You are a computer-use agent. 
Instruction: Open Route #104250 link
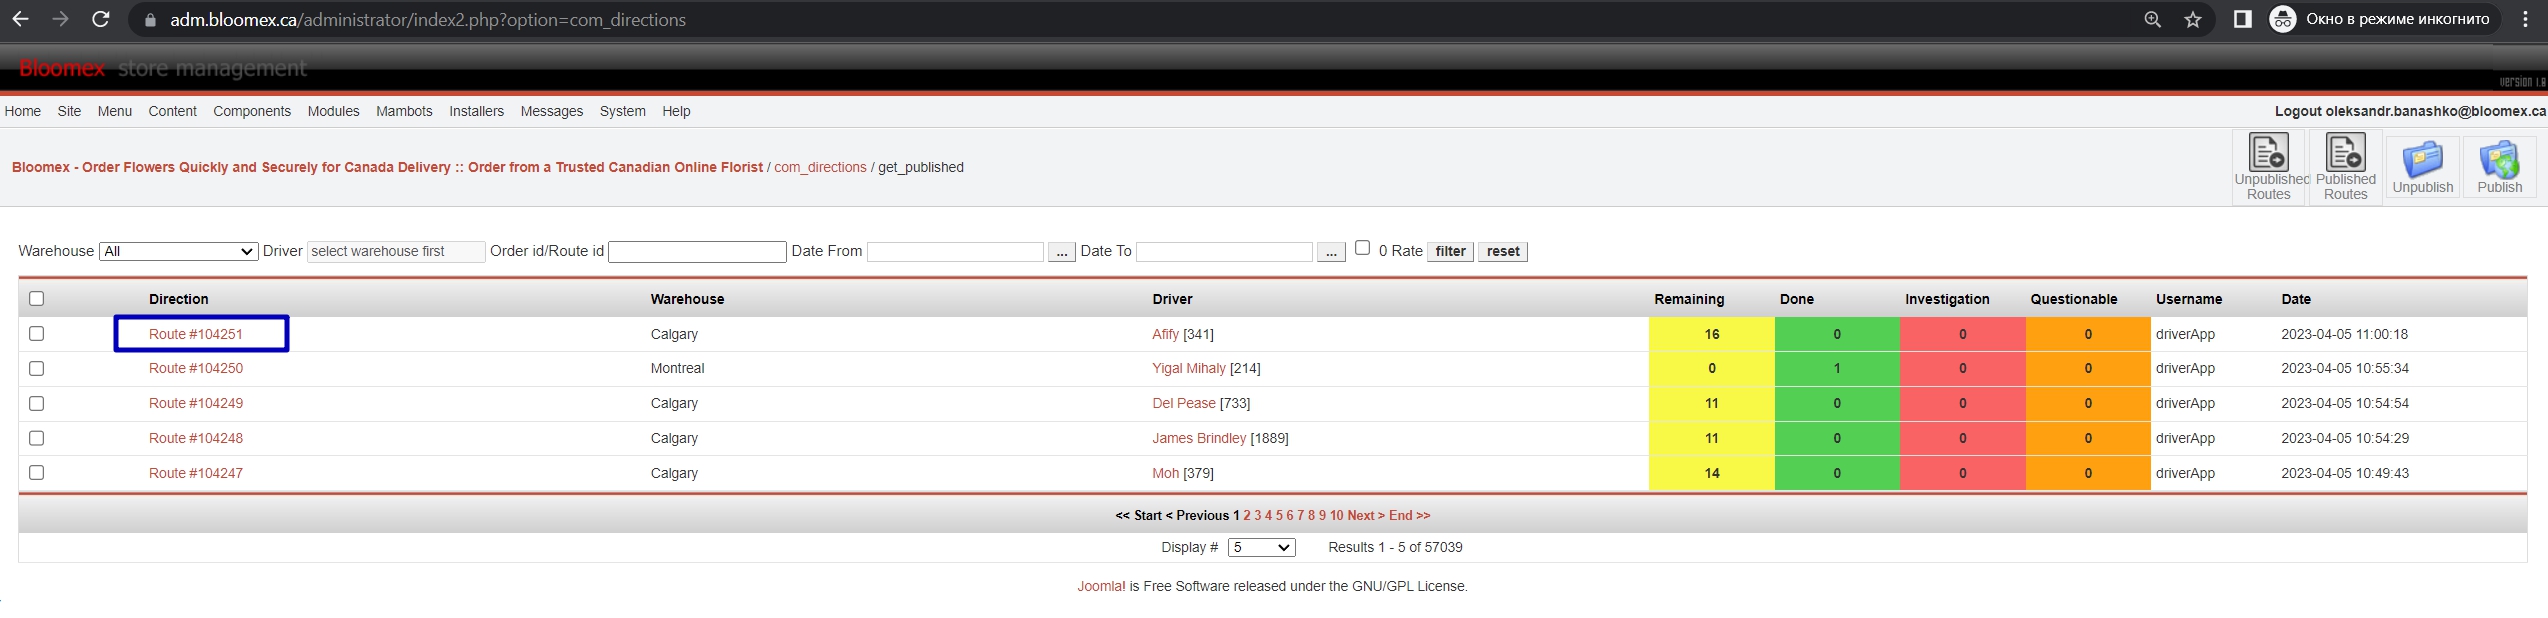tap(196, 368)
